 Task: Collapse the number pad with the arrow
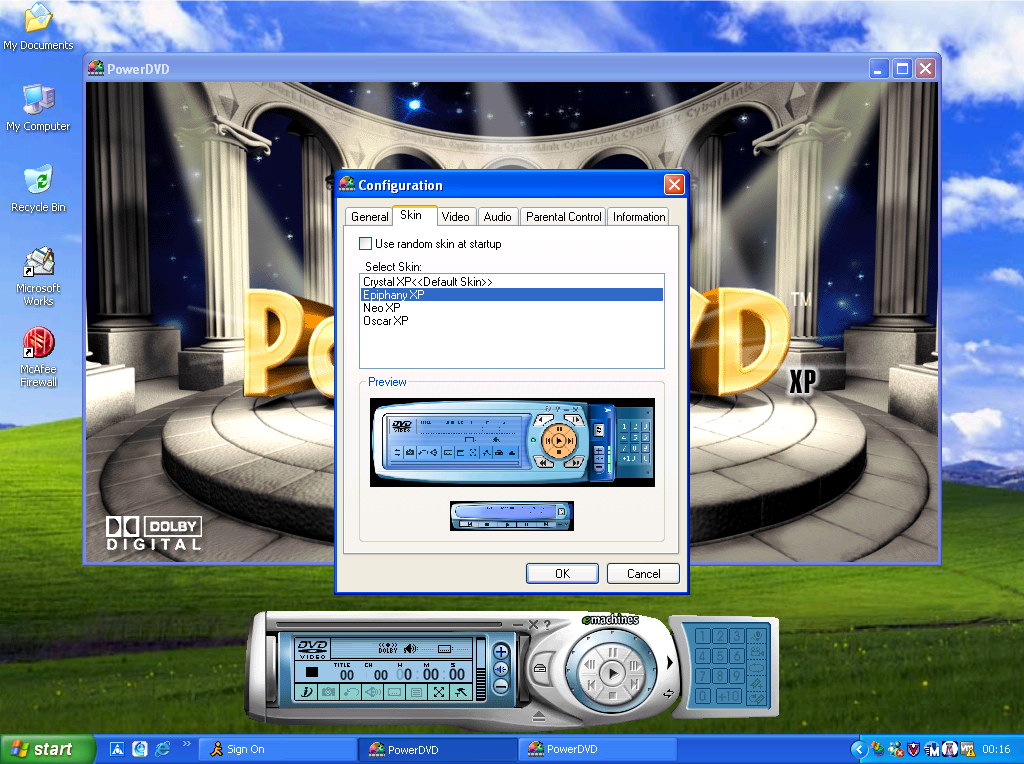(x=670, y=662)
